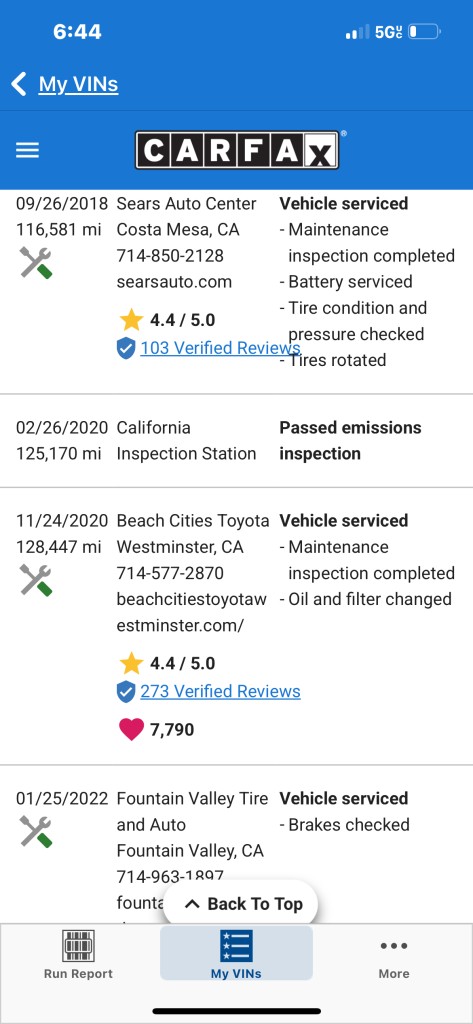
Task: Visit the searsauto.com website text
Action: 174,282
